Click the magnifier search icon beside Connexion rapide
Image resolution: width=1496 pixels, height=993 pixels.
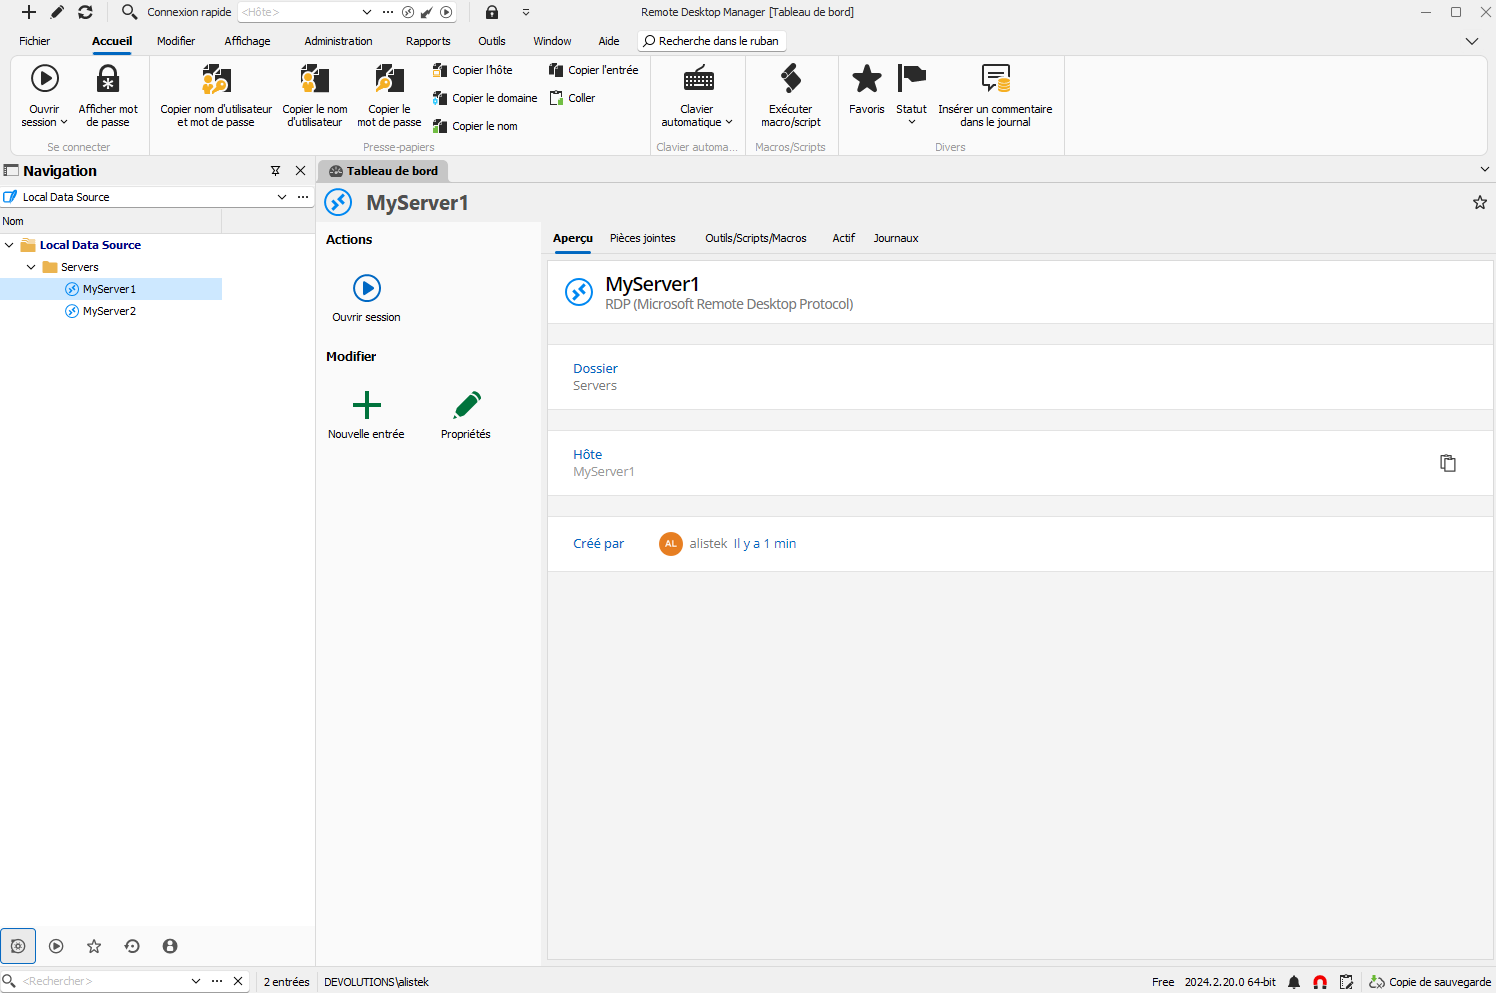click(129, 12)
